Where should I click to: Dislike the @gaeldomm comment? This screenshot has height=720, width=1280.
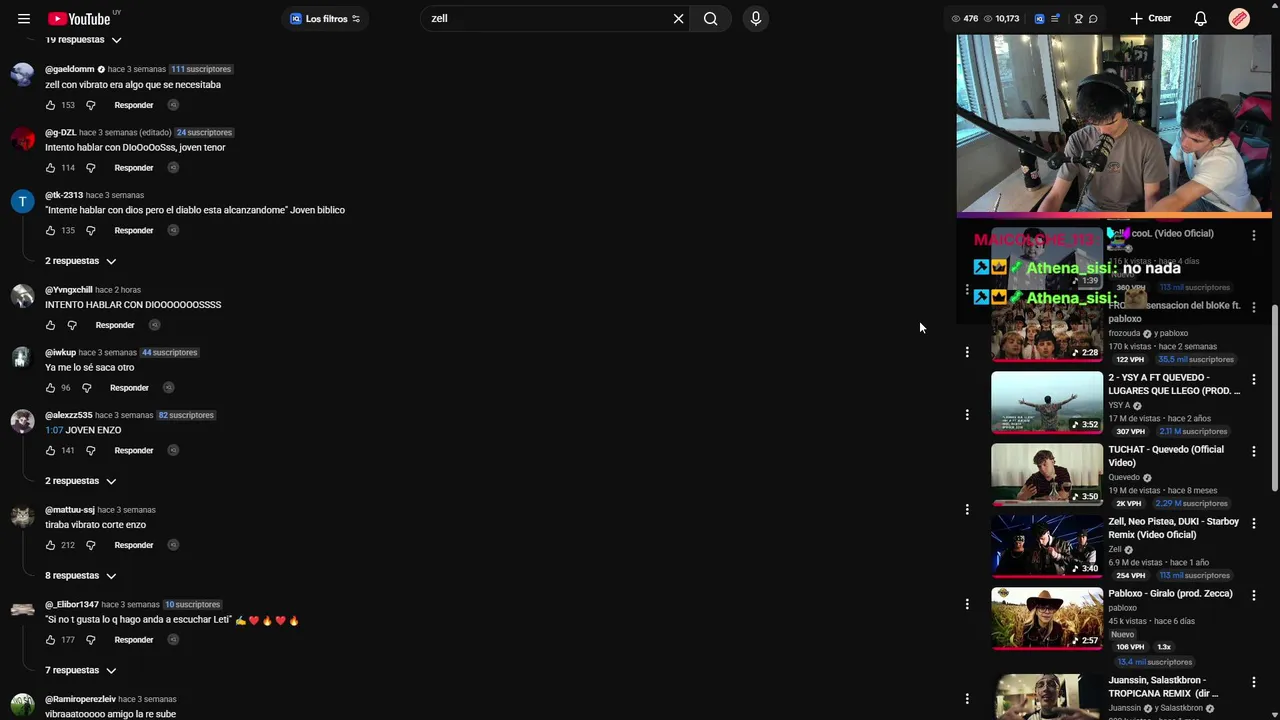coord(90,105)
